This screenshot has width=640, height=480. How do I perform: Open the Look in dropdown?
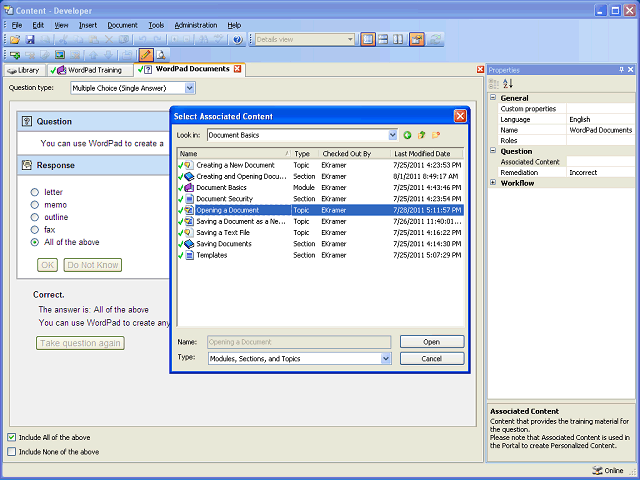coord(393,135)
